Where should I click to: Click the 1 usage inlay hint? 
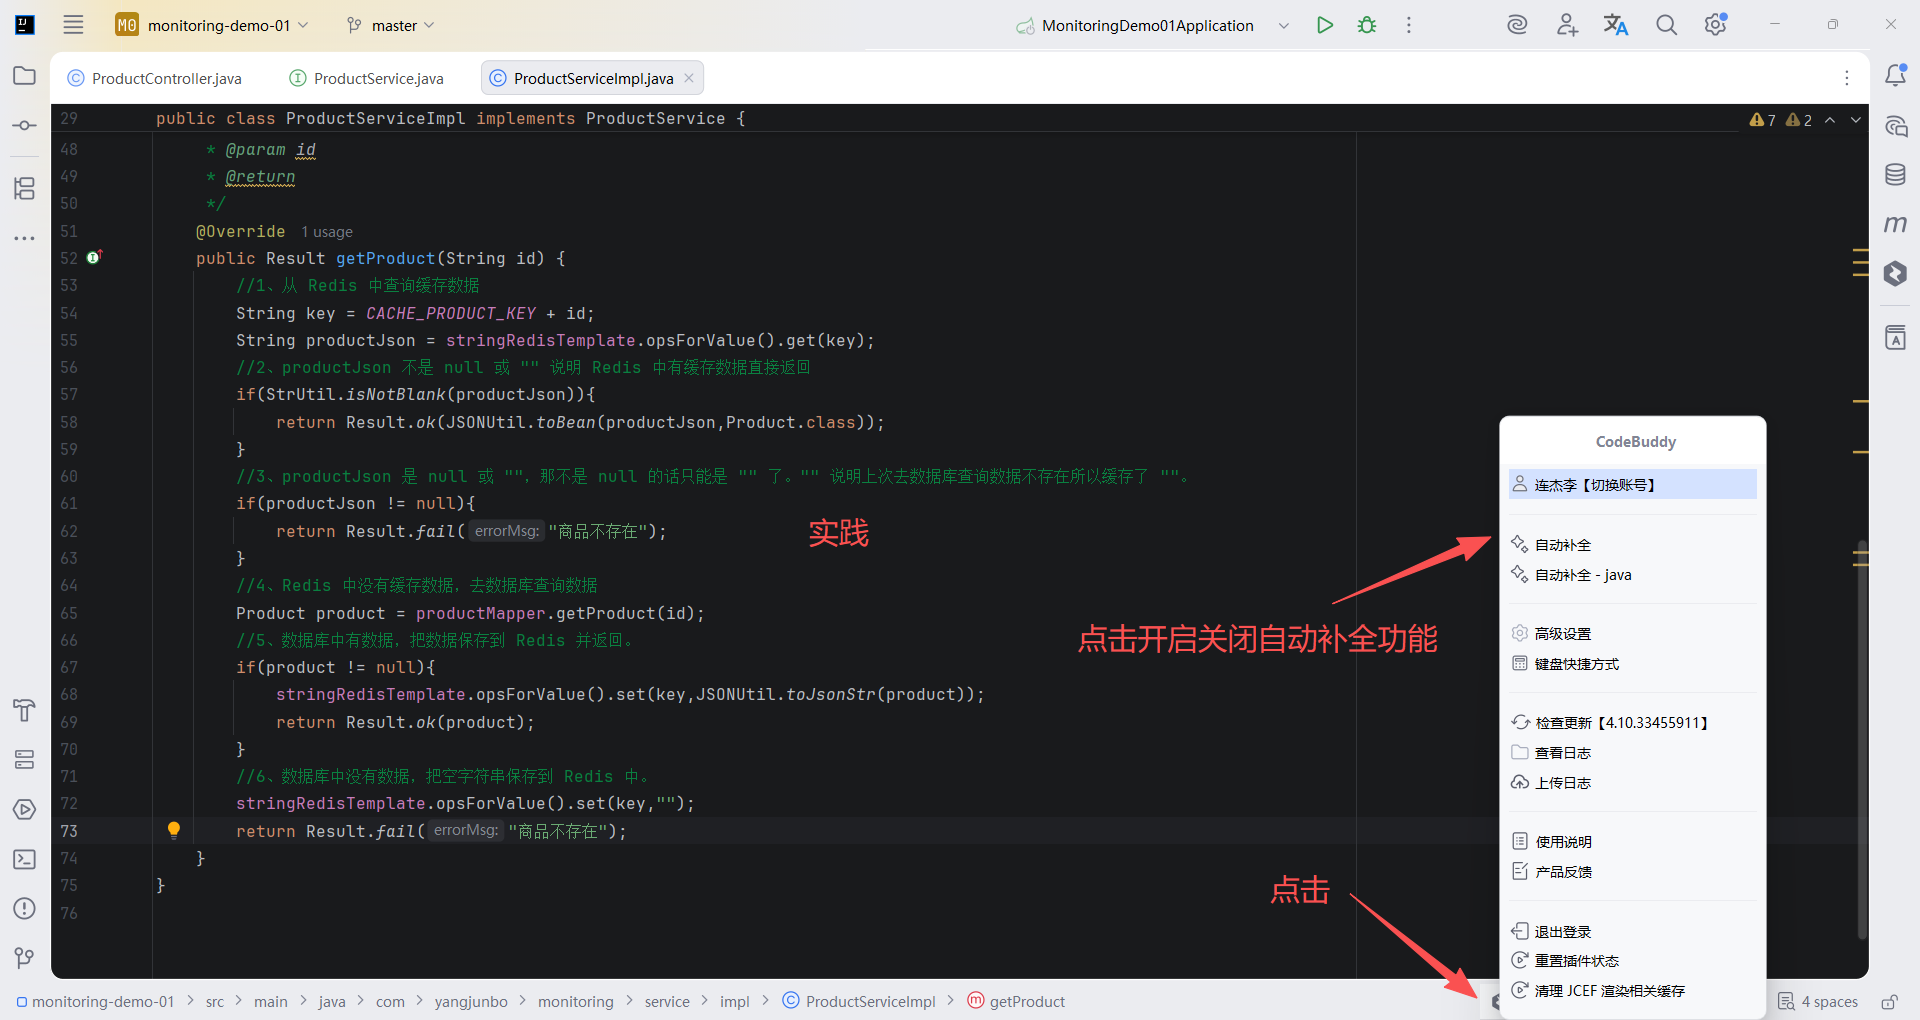(x=327, y=232)
